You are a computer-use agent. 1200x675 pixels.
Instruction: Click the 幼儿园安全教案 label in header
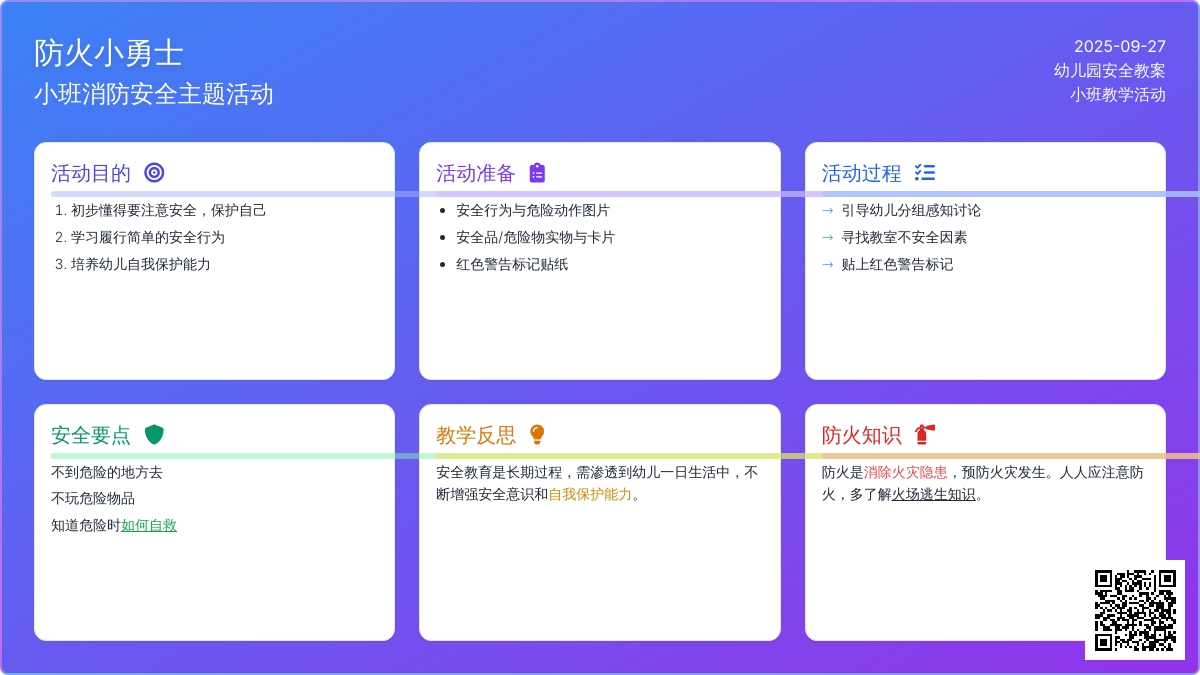click(1109, 71)
